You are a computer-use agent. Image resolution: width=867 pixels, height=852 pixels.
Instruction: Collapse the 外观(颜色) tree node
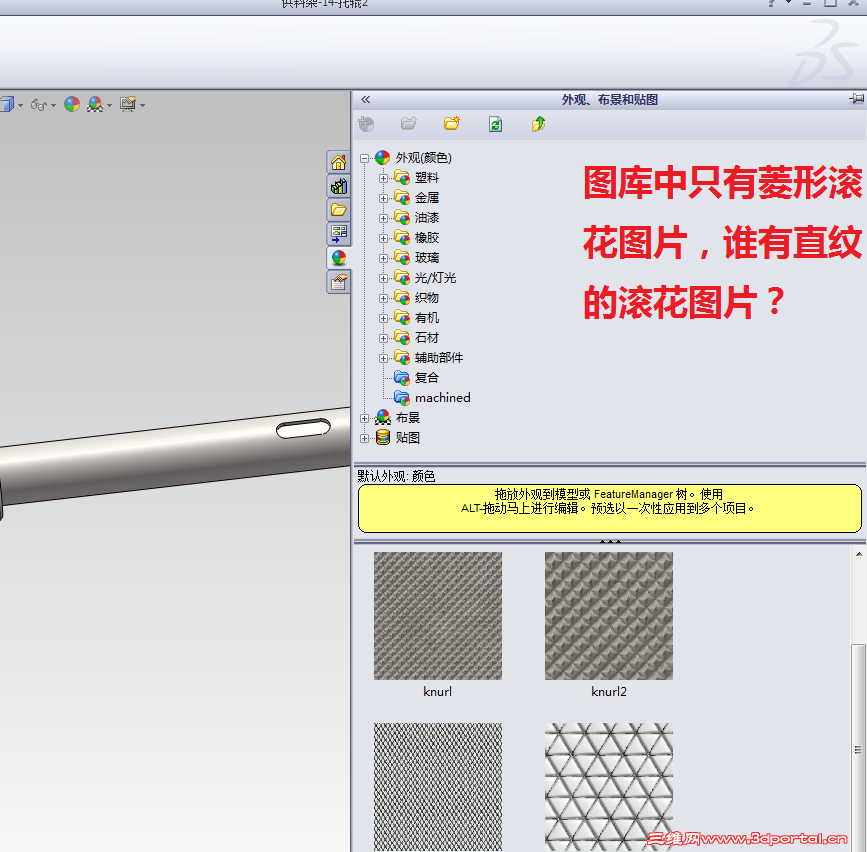click(364, 157)
